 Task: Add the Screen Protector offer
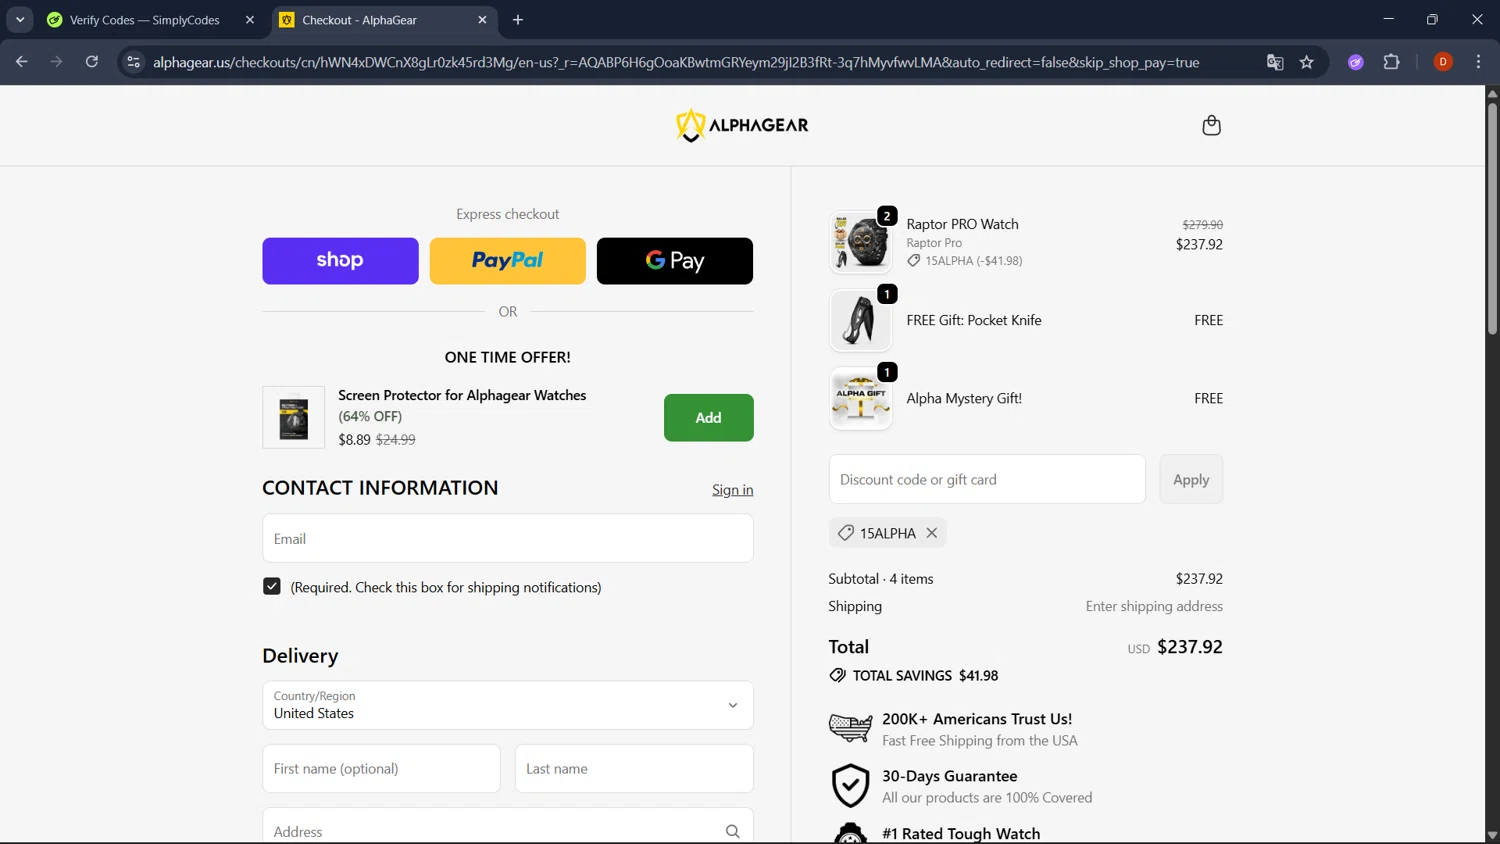pos(708,417)
